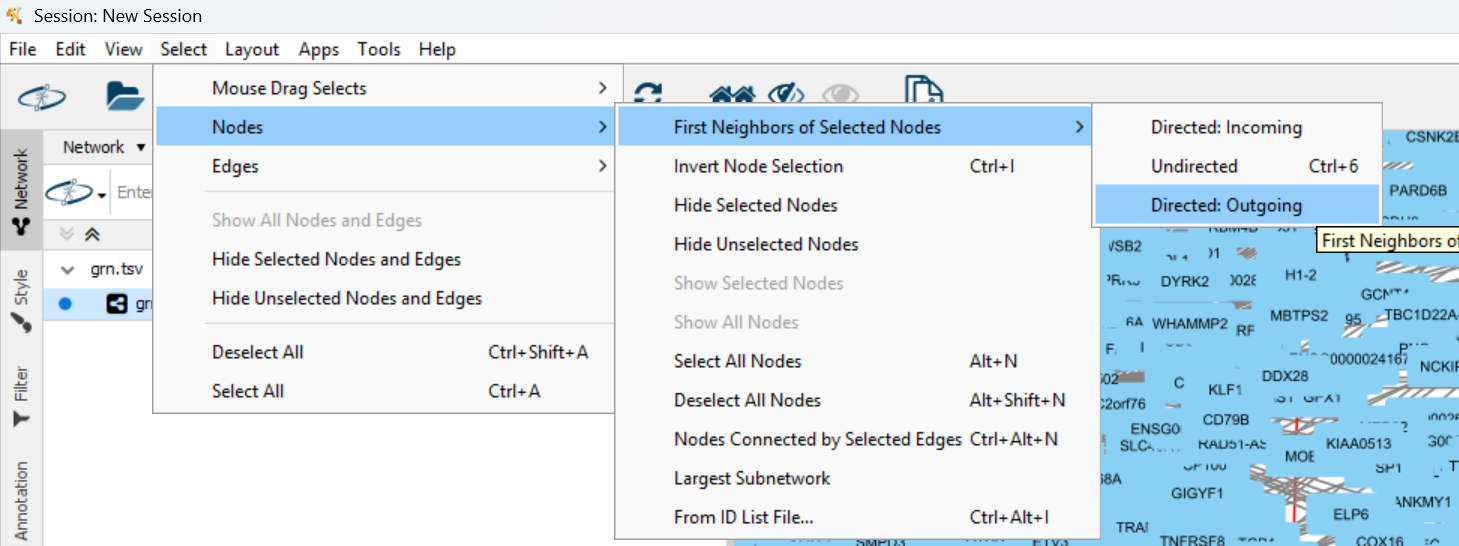Click the PARD6B node label
1459x546 pixels.
(1418, 190)
